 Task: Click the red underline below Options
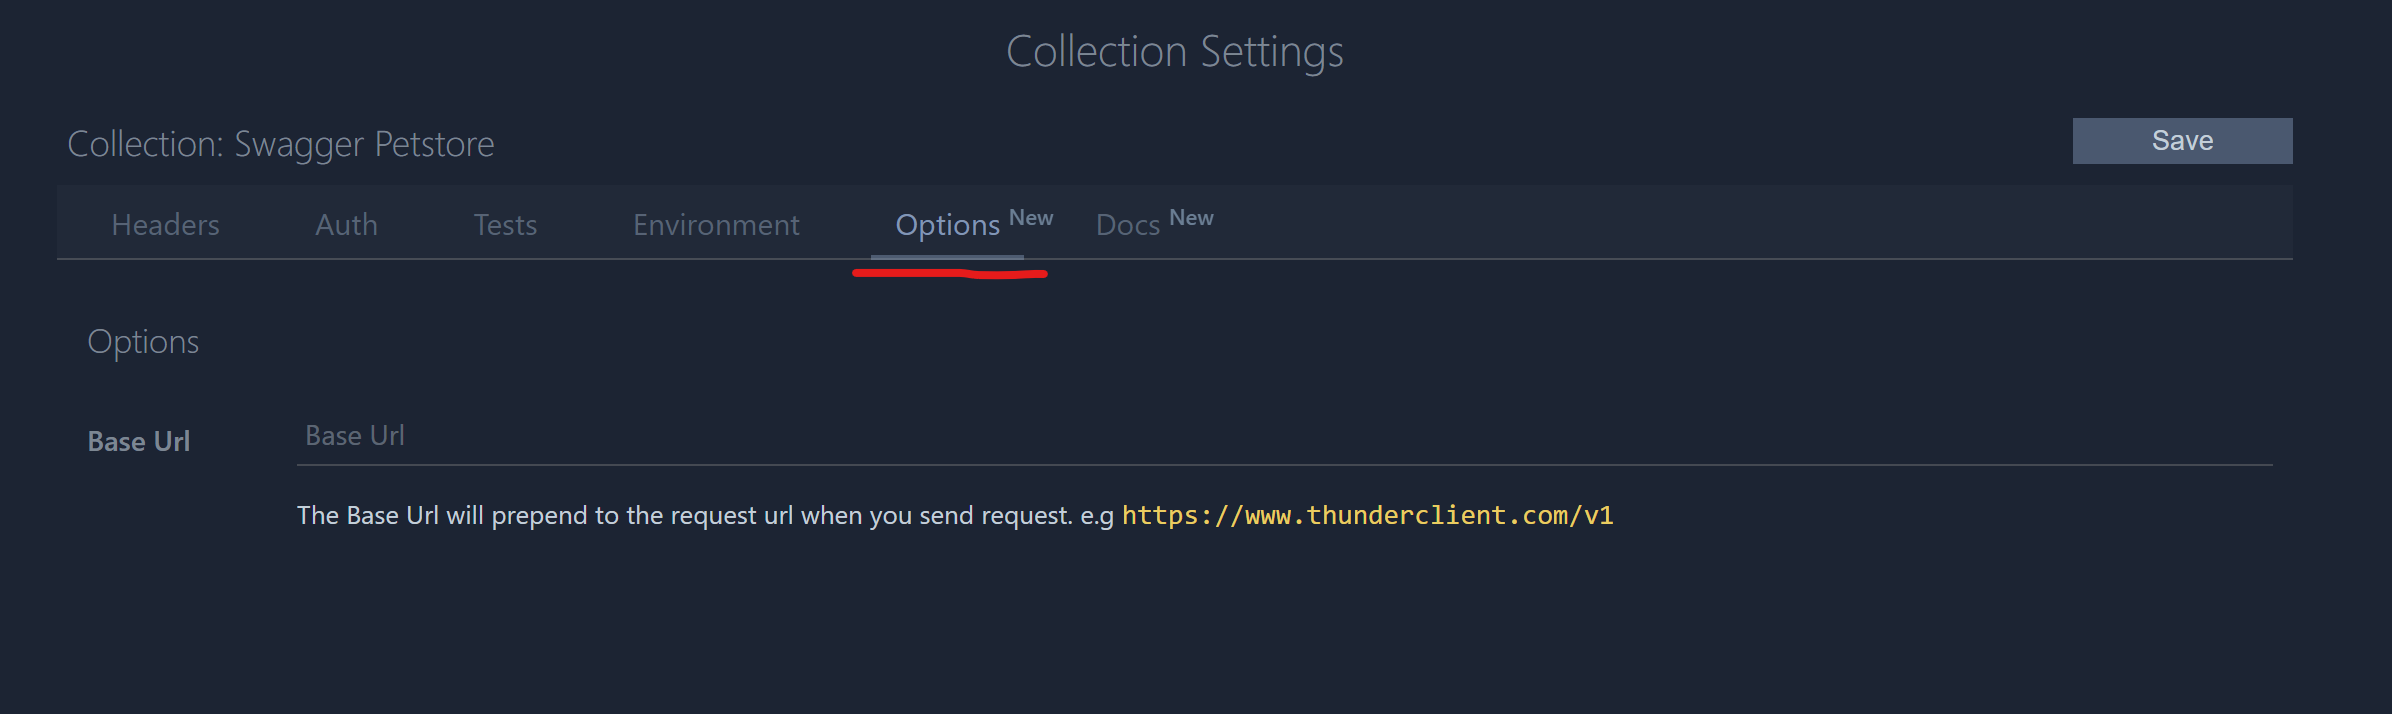tap(950, 272)
